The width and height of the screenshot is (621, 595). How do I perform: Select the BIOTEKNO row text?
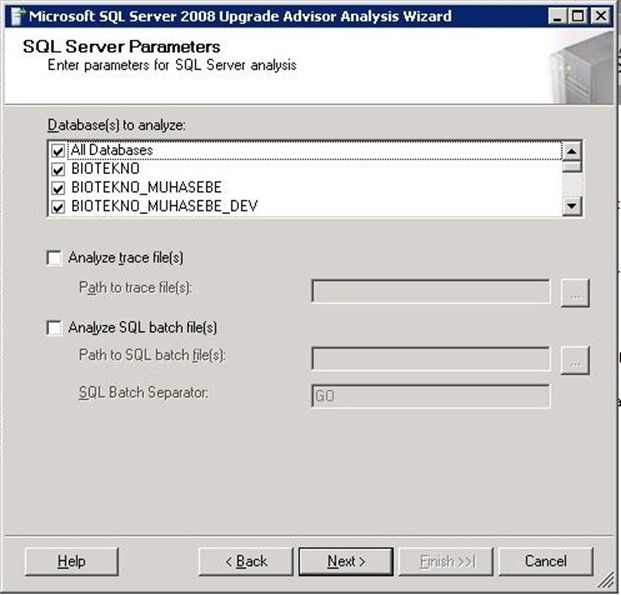click(105, 169)
